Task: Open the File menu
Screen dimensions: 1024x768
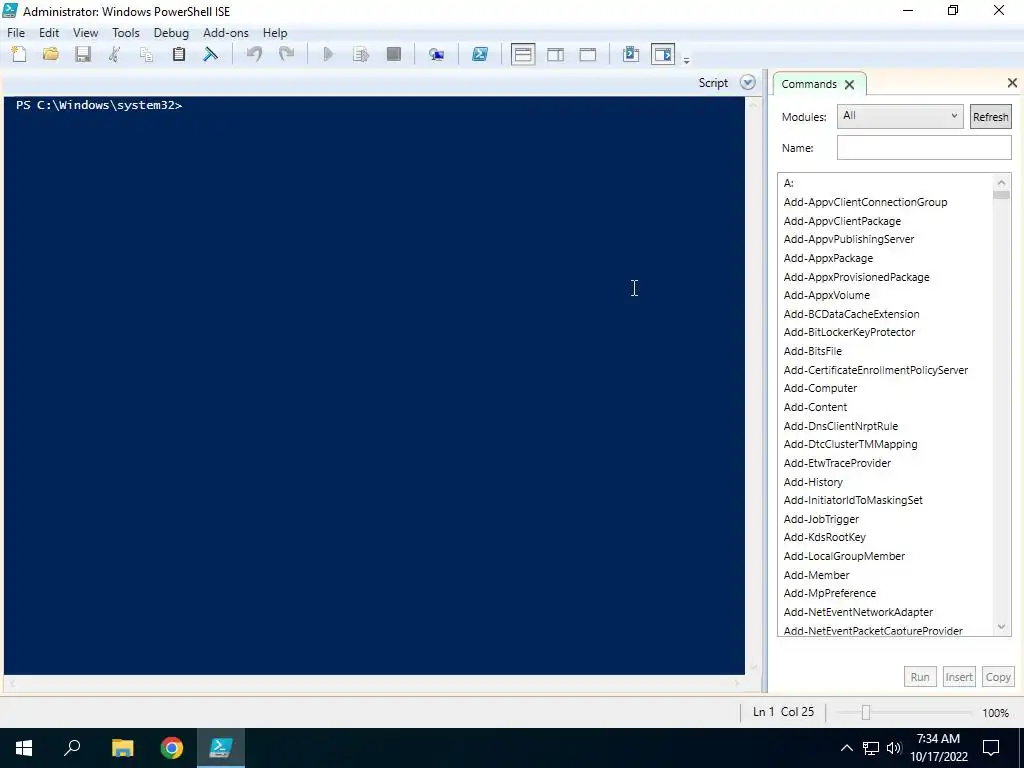Action: click(x=16, y=33)
